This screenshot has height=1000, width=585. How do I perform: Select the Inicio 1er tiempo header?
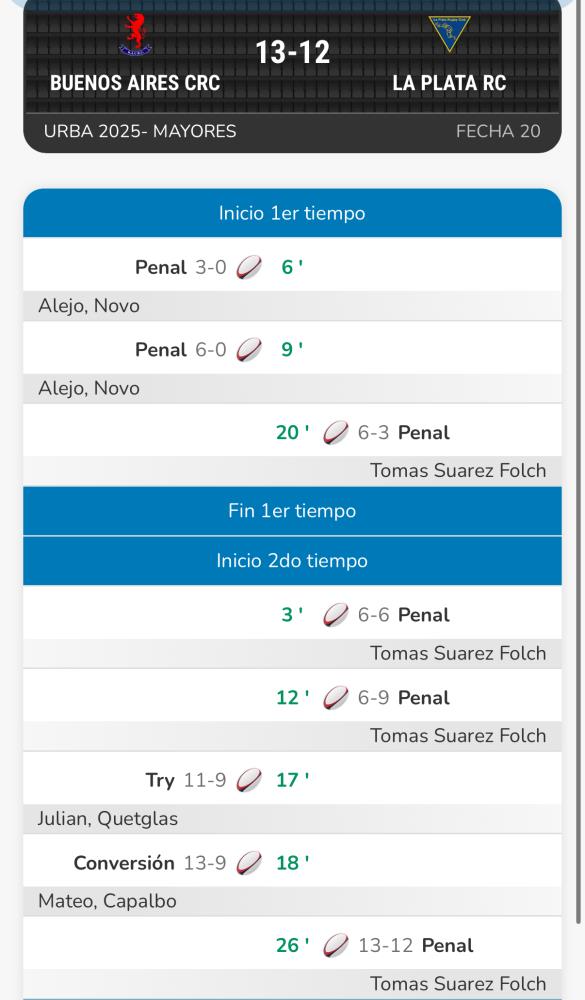pos(292,213)
